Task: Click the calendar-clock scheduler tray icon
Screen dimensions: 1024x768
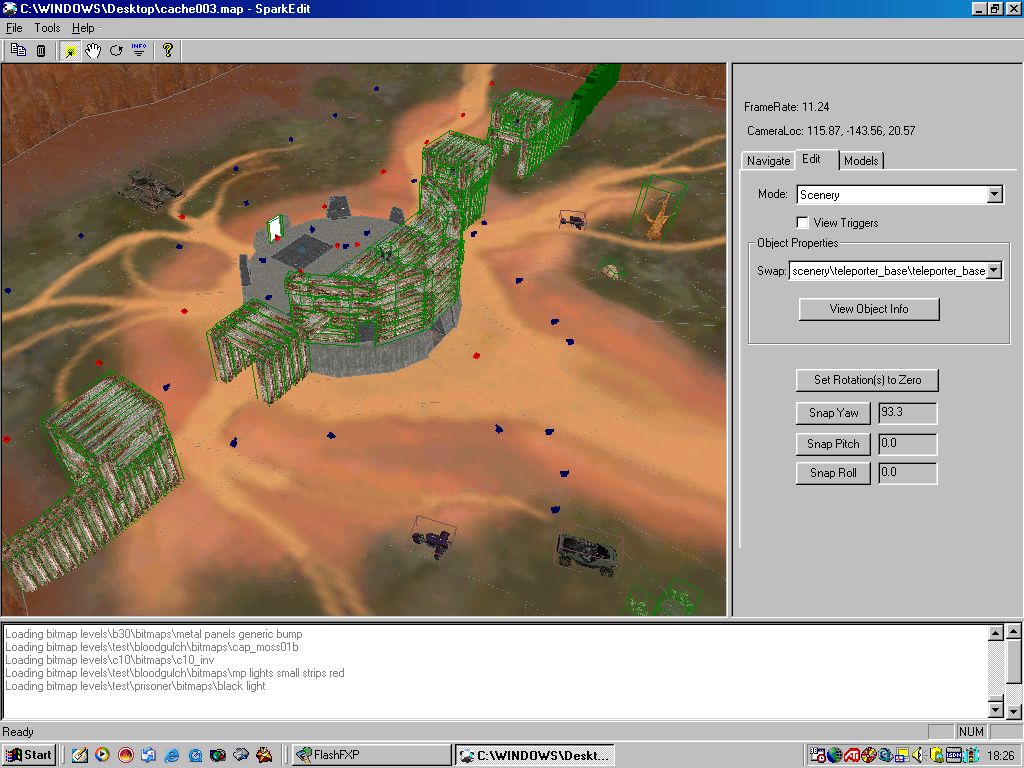Action: [818, 755]
